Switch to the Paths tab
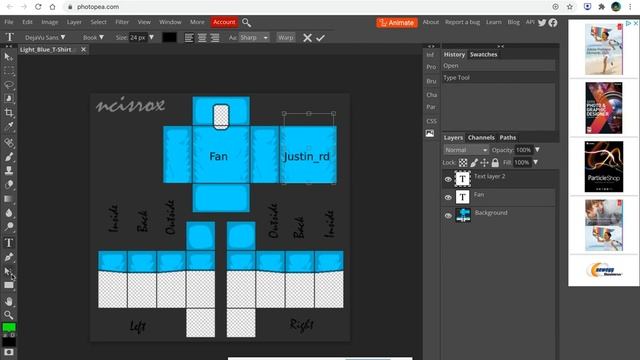This screenshot has height=360, width=640. 508,138
